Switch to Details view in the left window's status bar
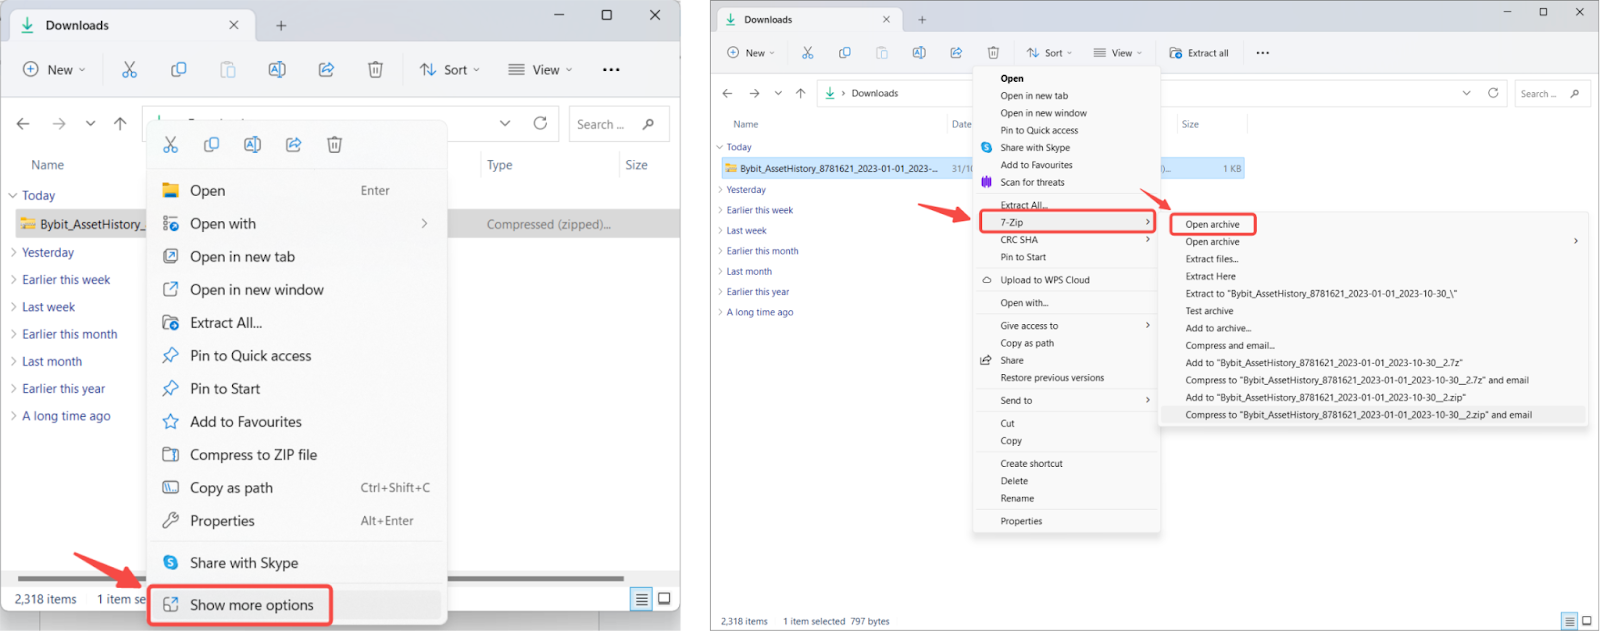This screenshot has width=1600, height=631. [x=641, y=599]
